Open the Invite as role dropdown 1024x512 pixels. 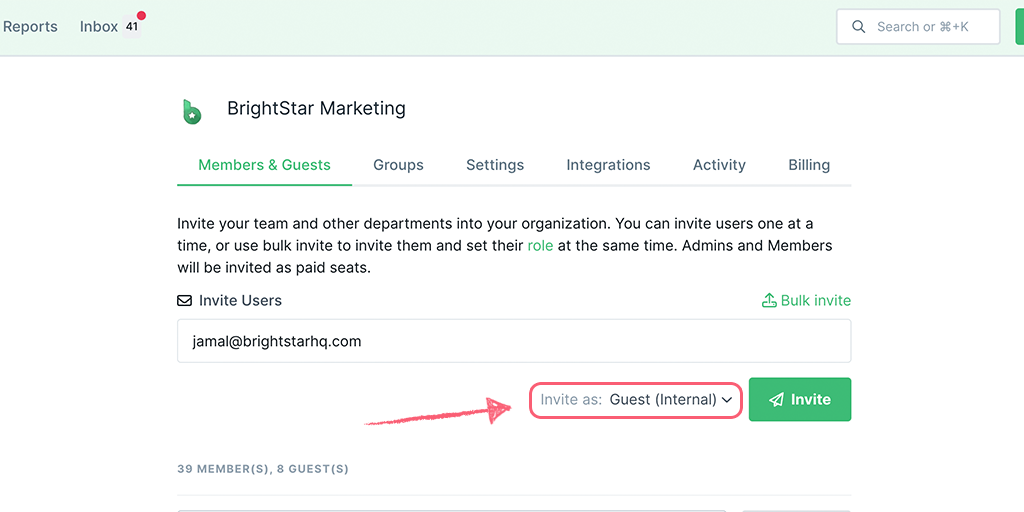(635, 400)
